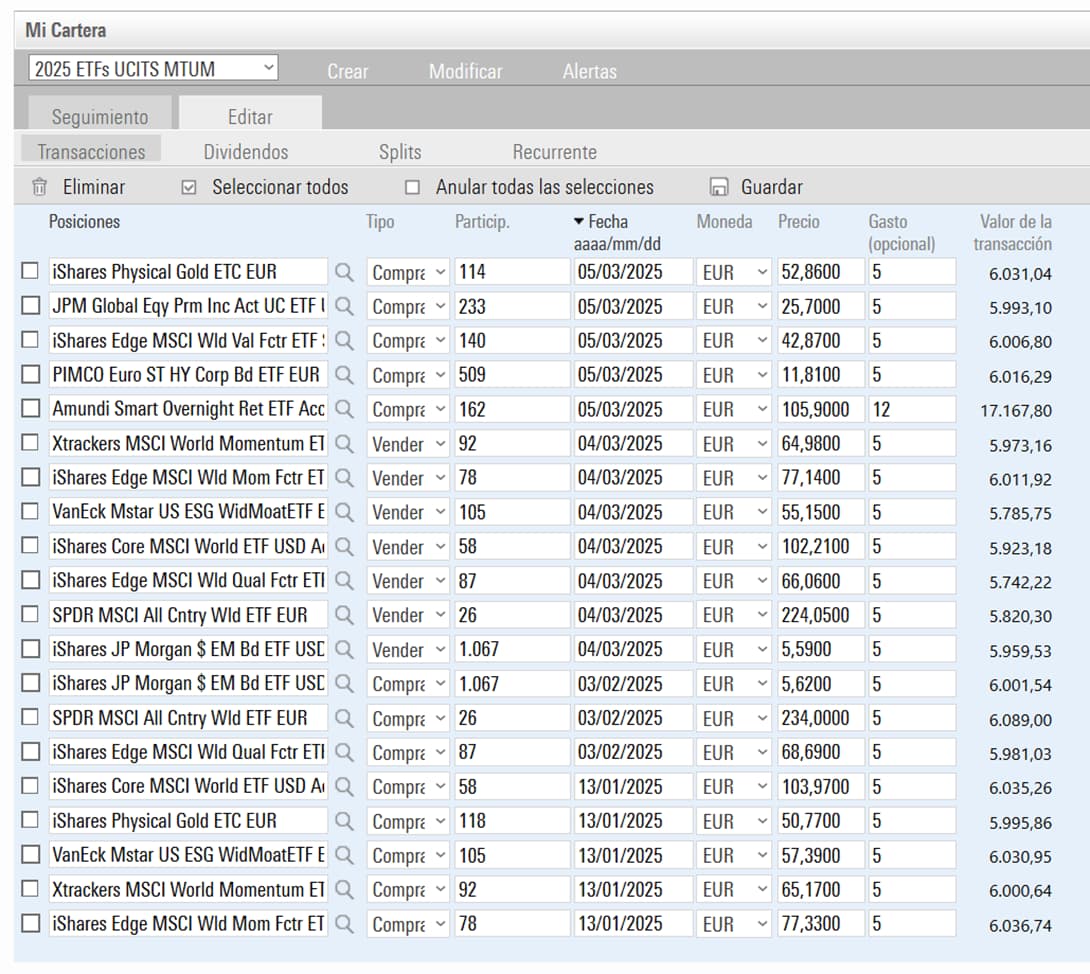Open Moneda dropdown for iShares Edge Val Fctr row

point(733,341)
